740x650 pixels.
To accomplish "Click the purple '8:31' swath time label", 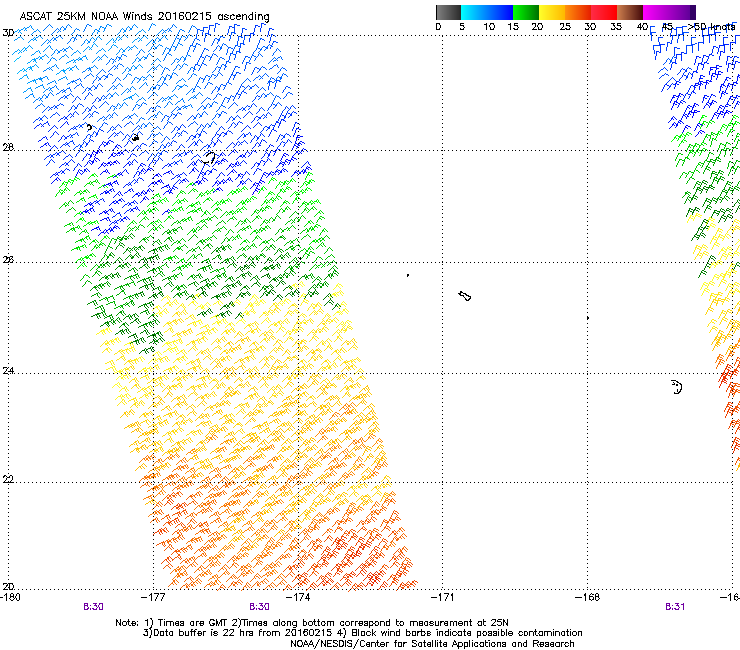I will point(675,607).
